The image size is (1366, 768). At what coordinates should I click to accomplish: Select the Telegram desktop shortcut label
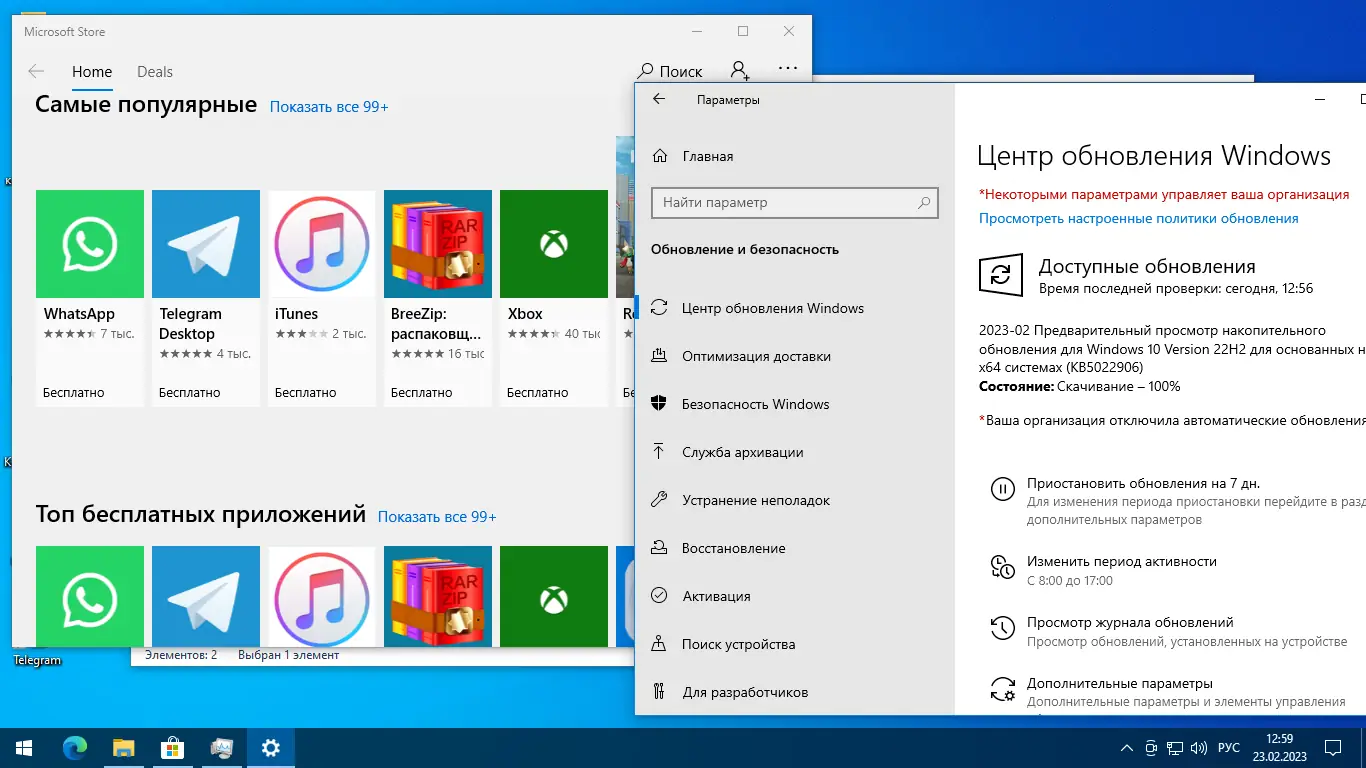(37, 661)
